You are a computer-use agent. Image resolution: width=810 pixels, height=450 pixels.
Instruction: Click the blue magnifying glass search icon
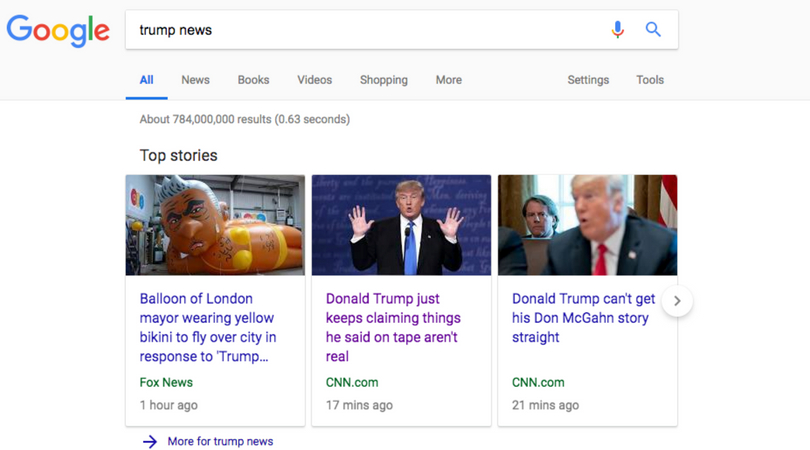pos(653,30)
